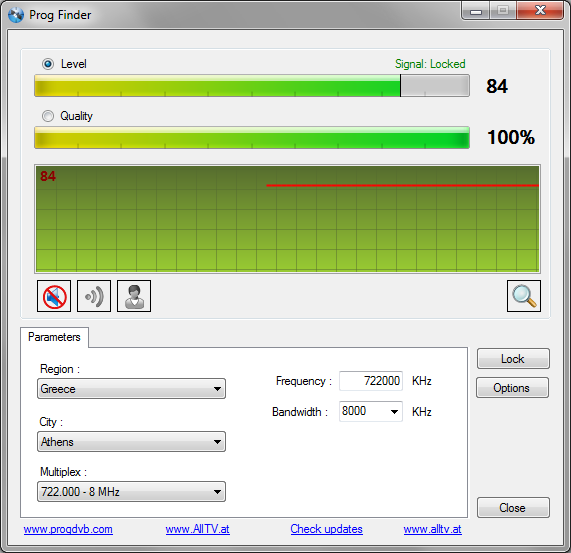Click the user profile icon button

[134, 296]
